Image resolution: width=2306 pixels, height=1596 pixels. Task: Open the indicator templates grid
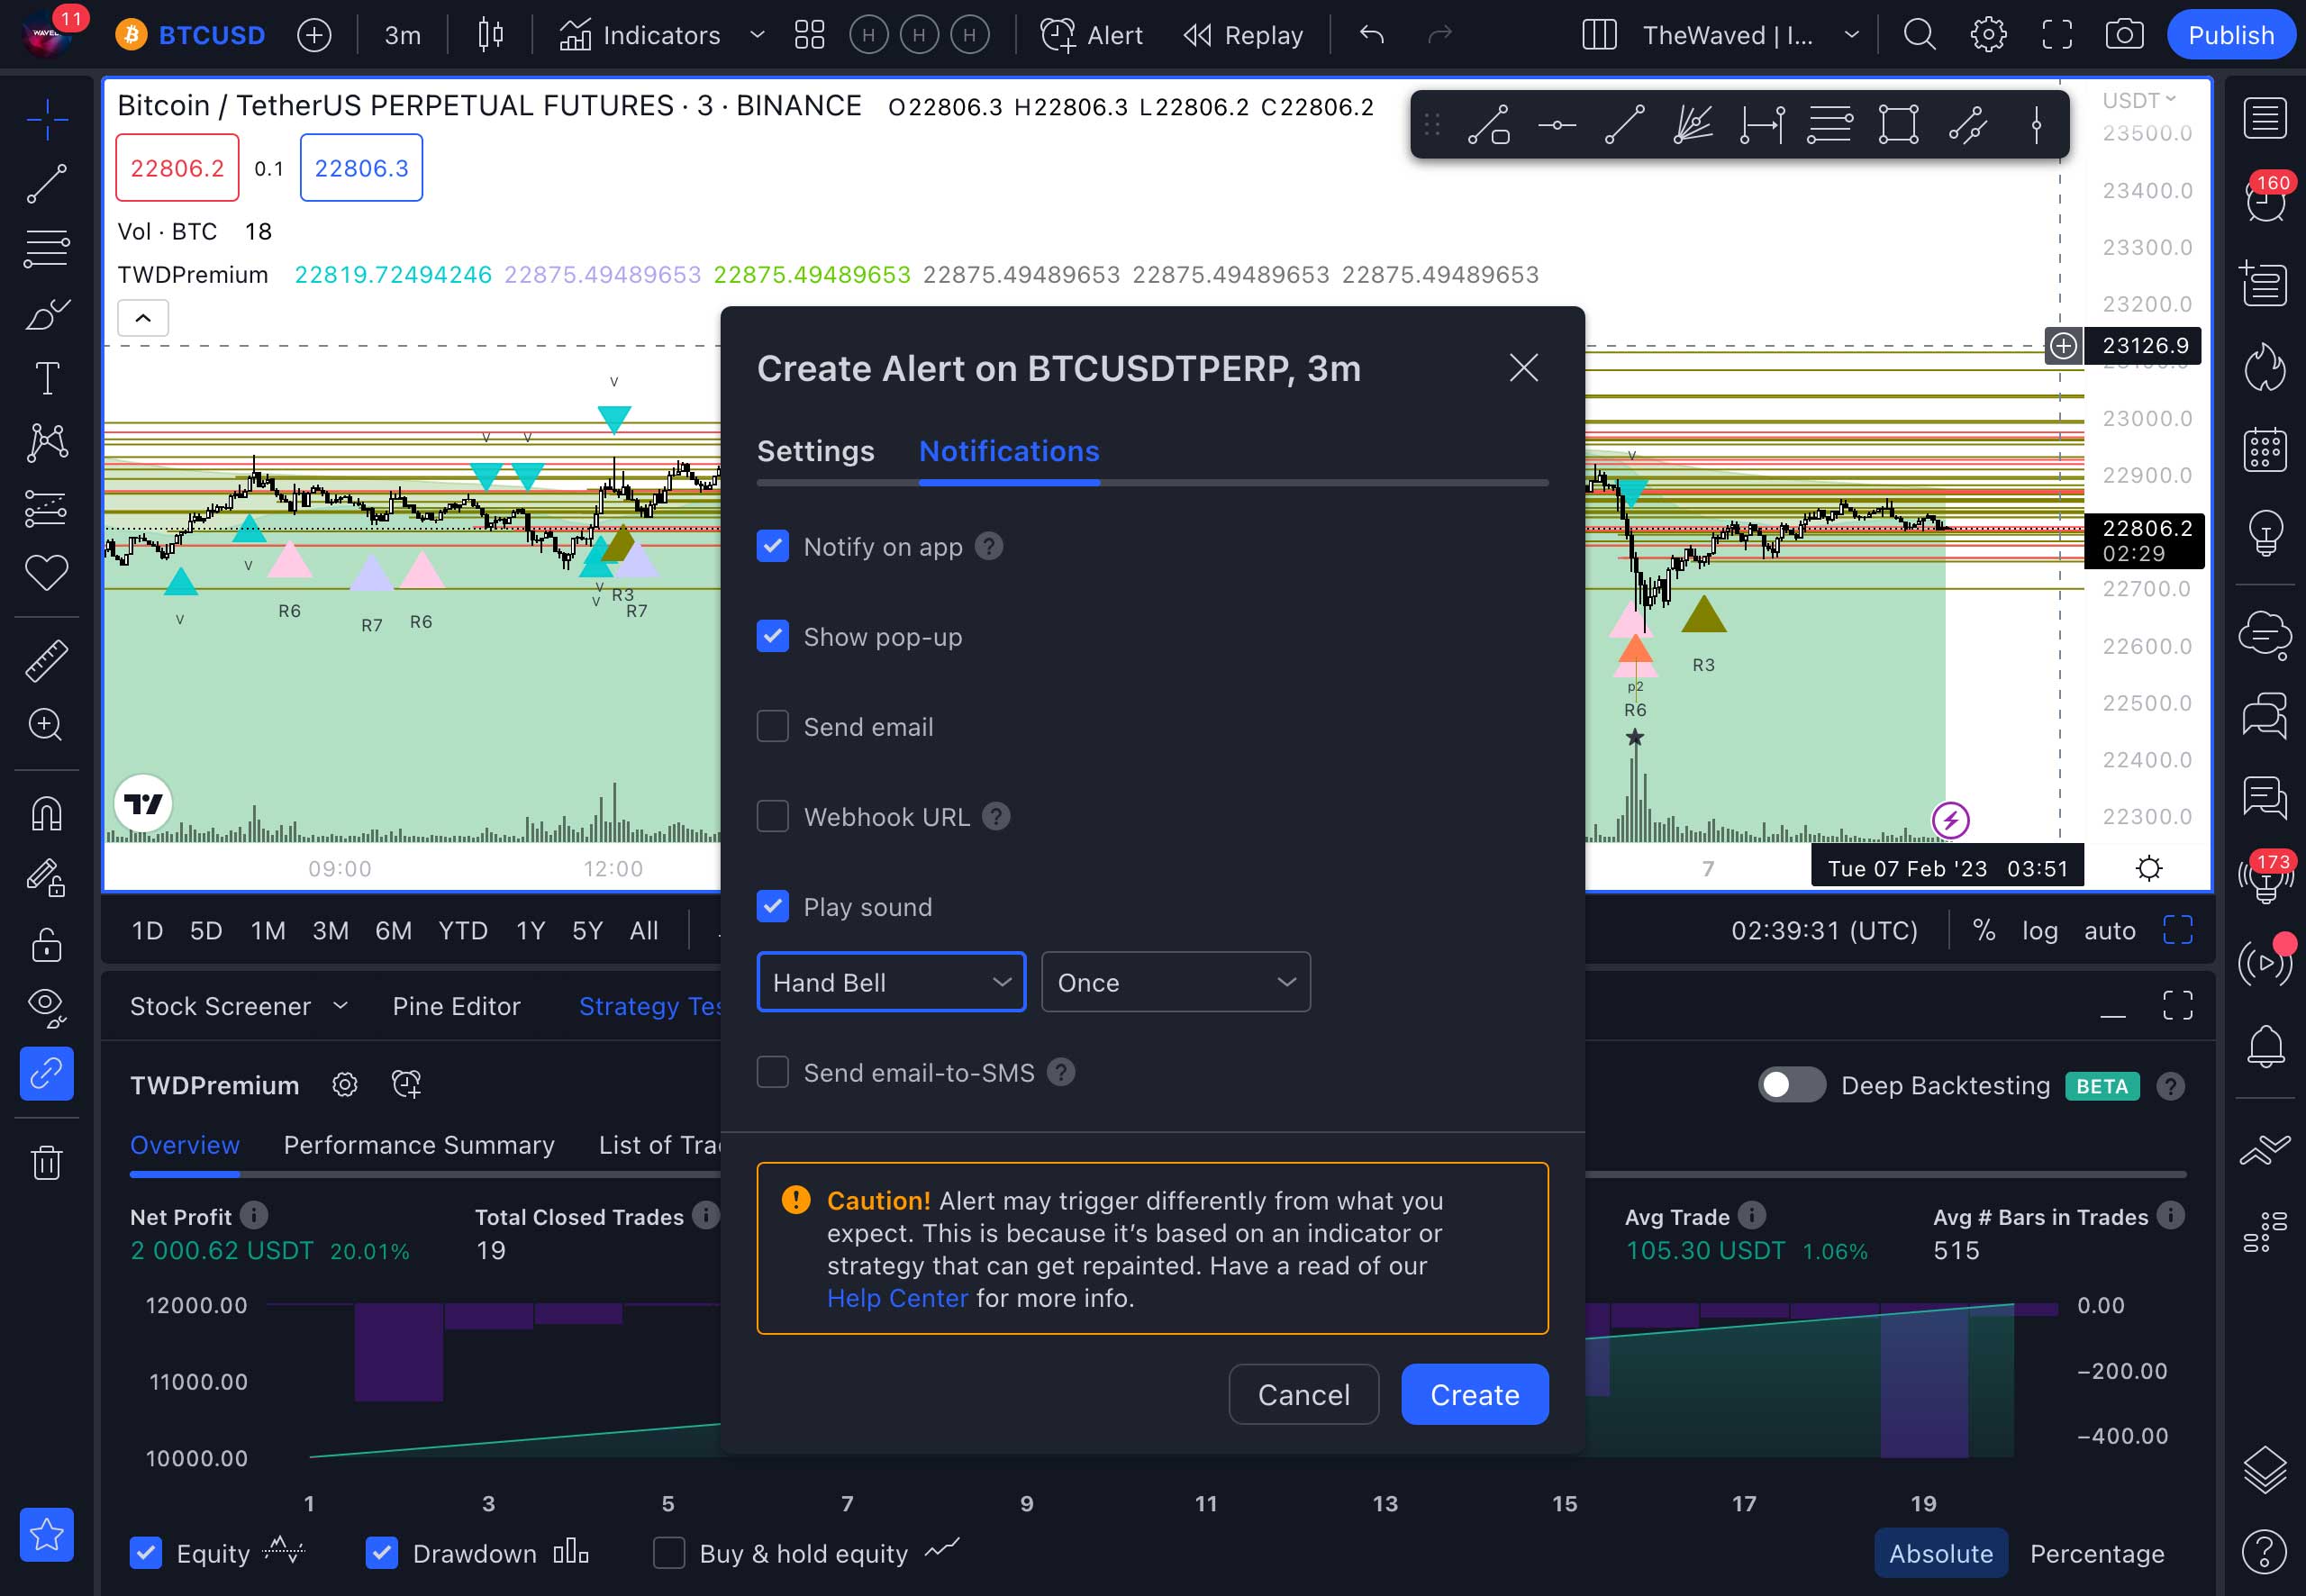pyautogui.click(x=809, y=35)
